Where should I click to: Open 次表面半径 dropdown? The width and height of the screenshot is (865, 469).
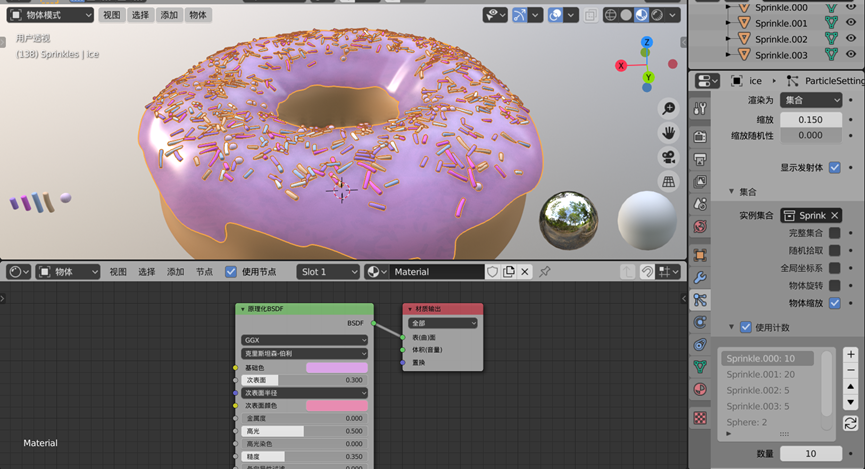coord(304,393)
